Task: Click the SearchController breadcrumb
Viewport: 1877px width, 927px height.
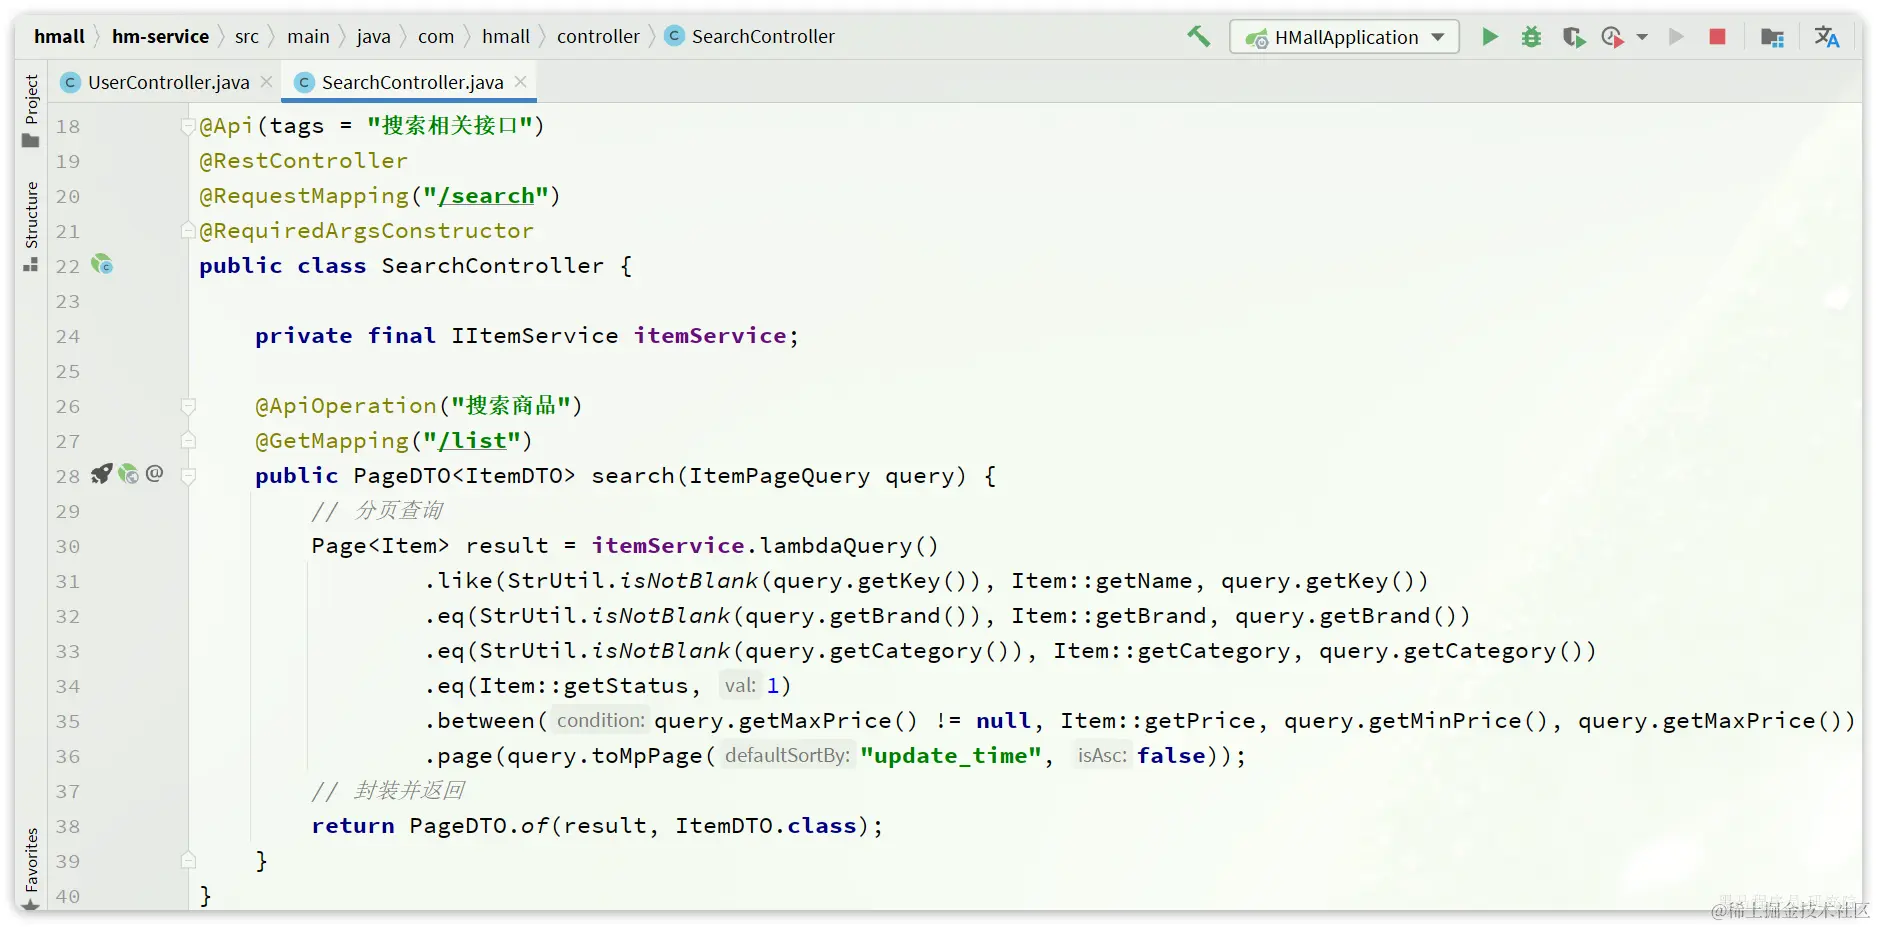Action: (x=763, y=36)
